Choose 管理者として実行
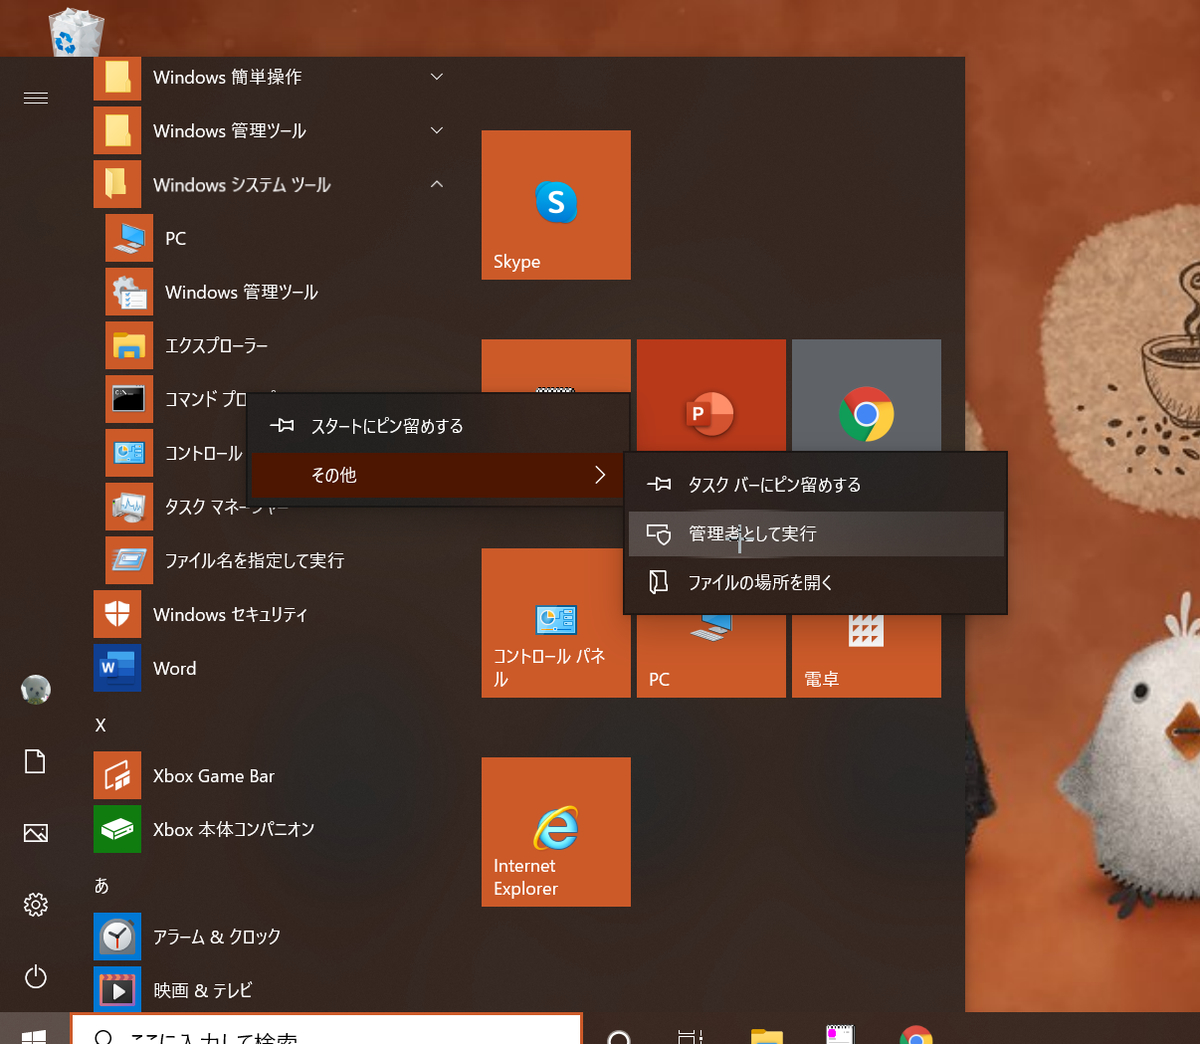This screenshot has width=1200, height=1044. [x=816, y=534]
